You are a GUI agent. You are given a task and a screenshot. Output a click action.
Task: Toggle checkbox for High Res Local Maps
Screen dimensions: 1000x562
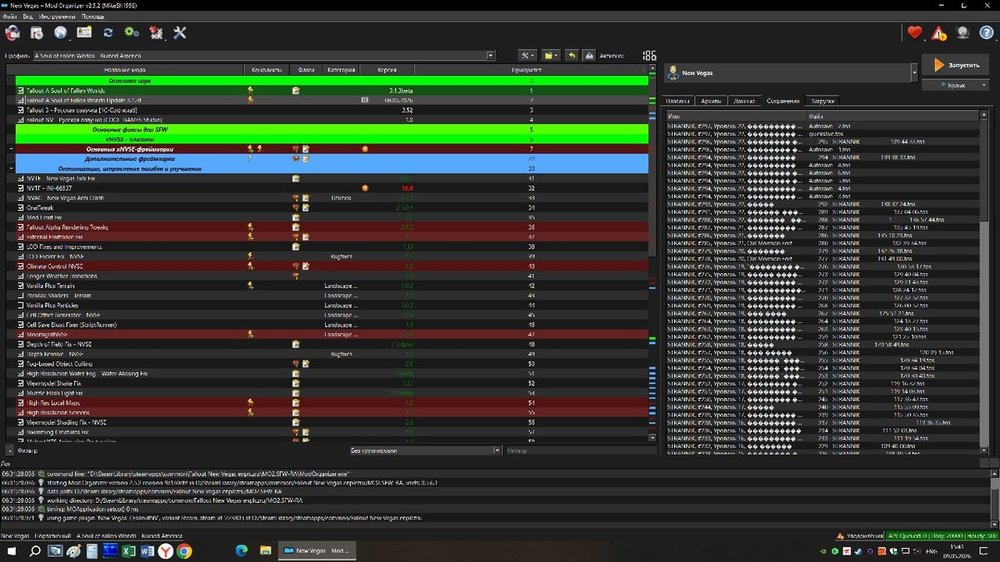point(20,403)
